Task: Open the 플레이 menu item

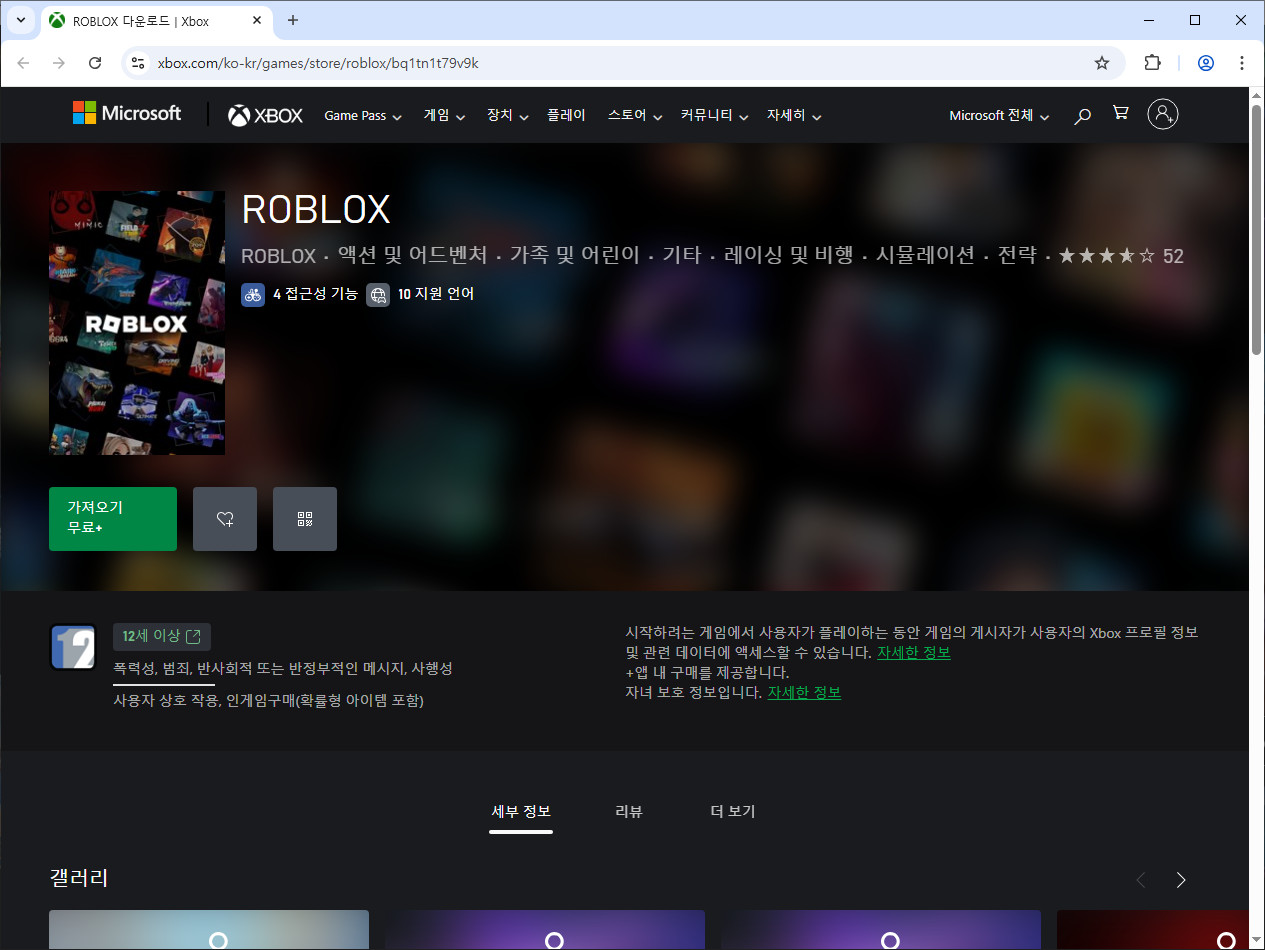Action: pos(567,116)
